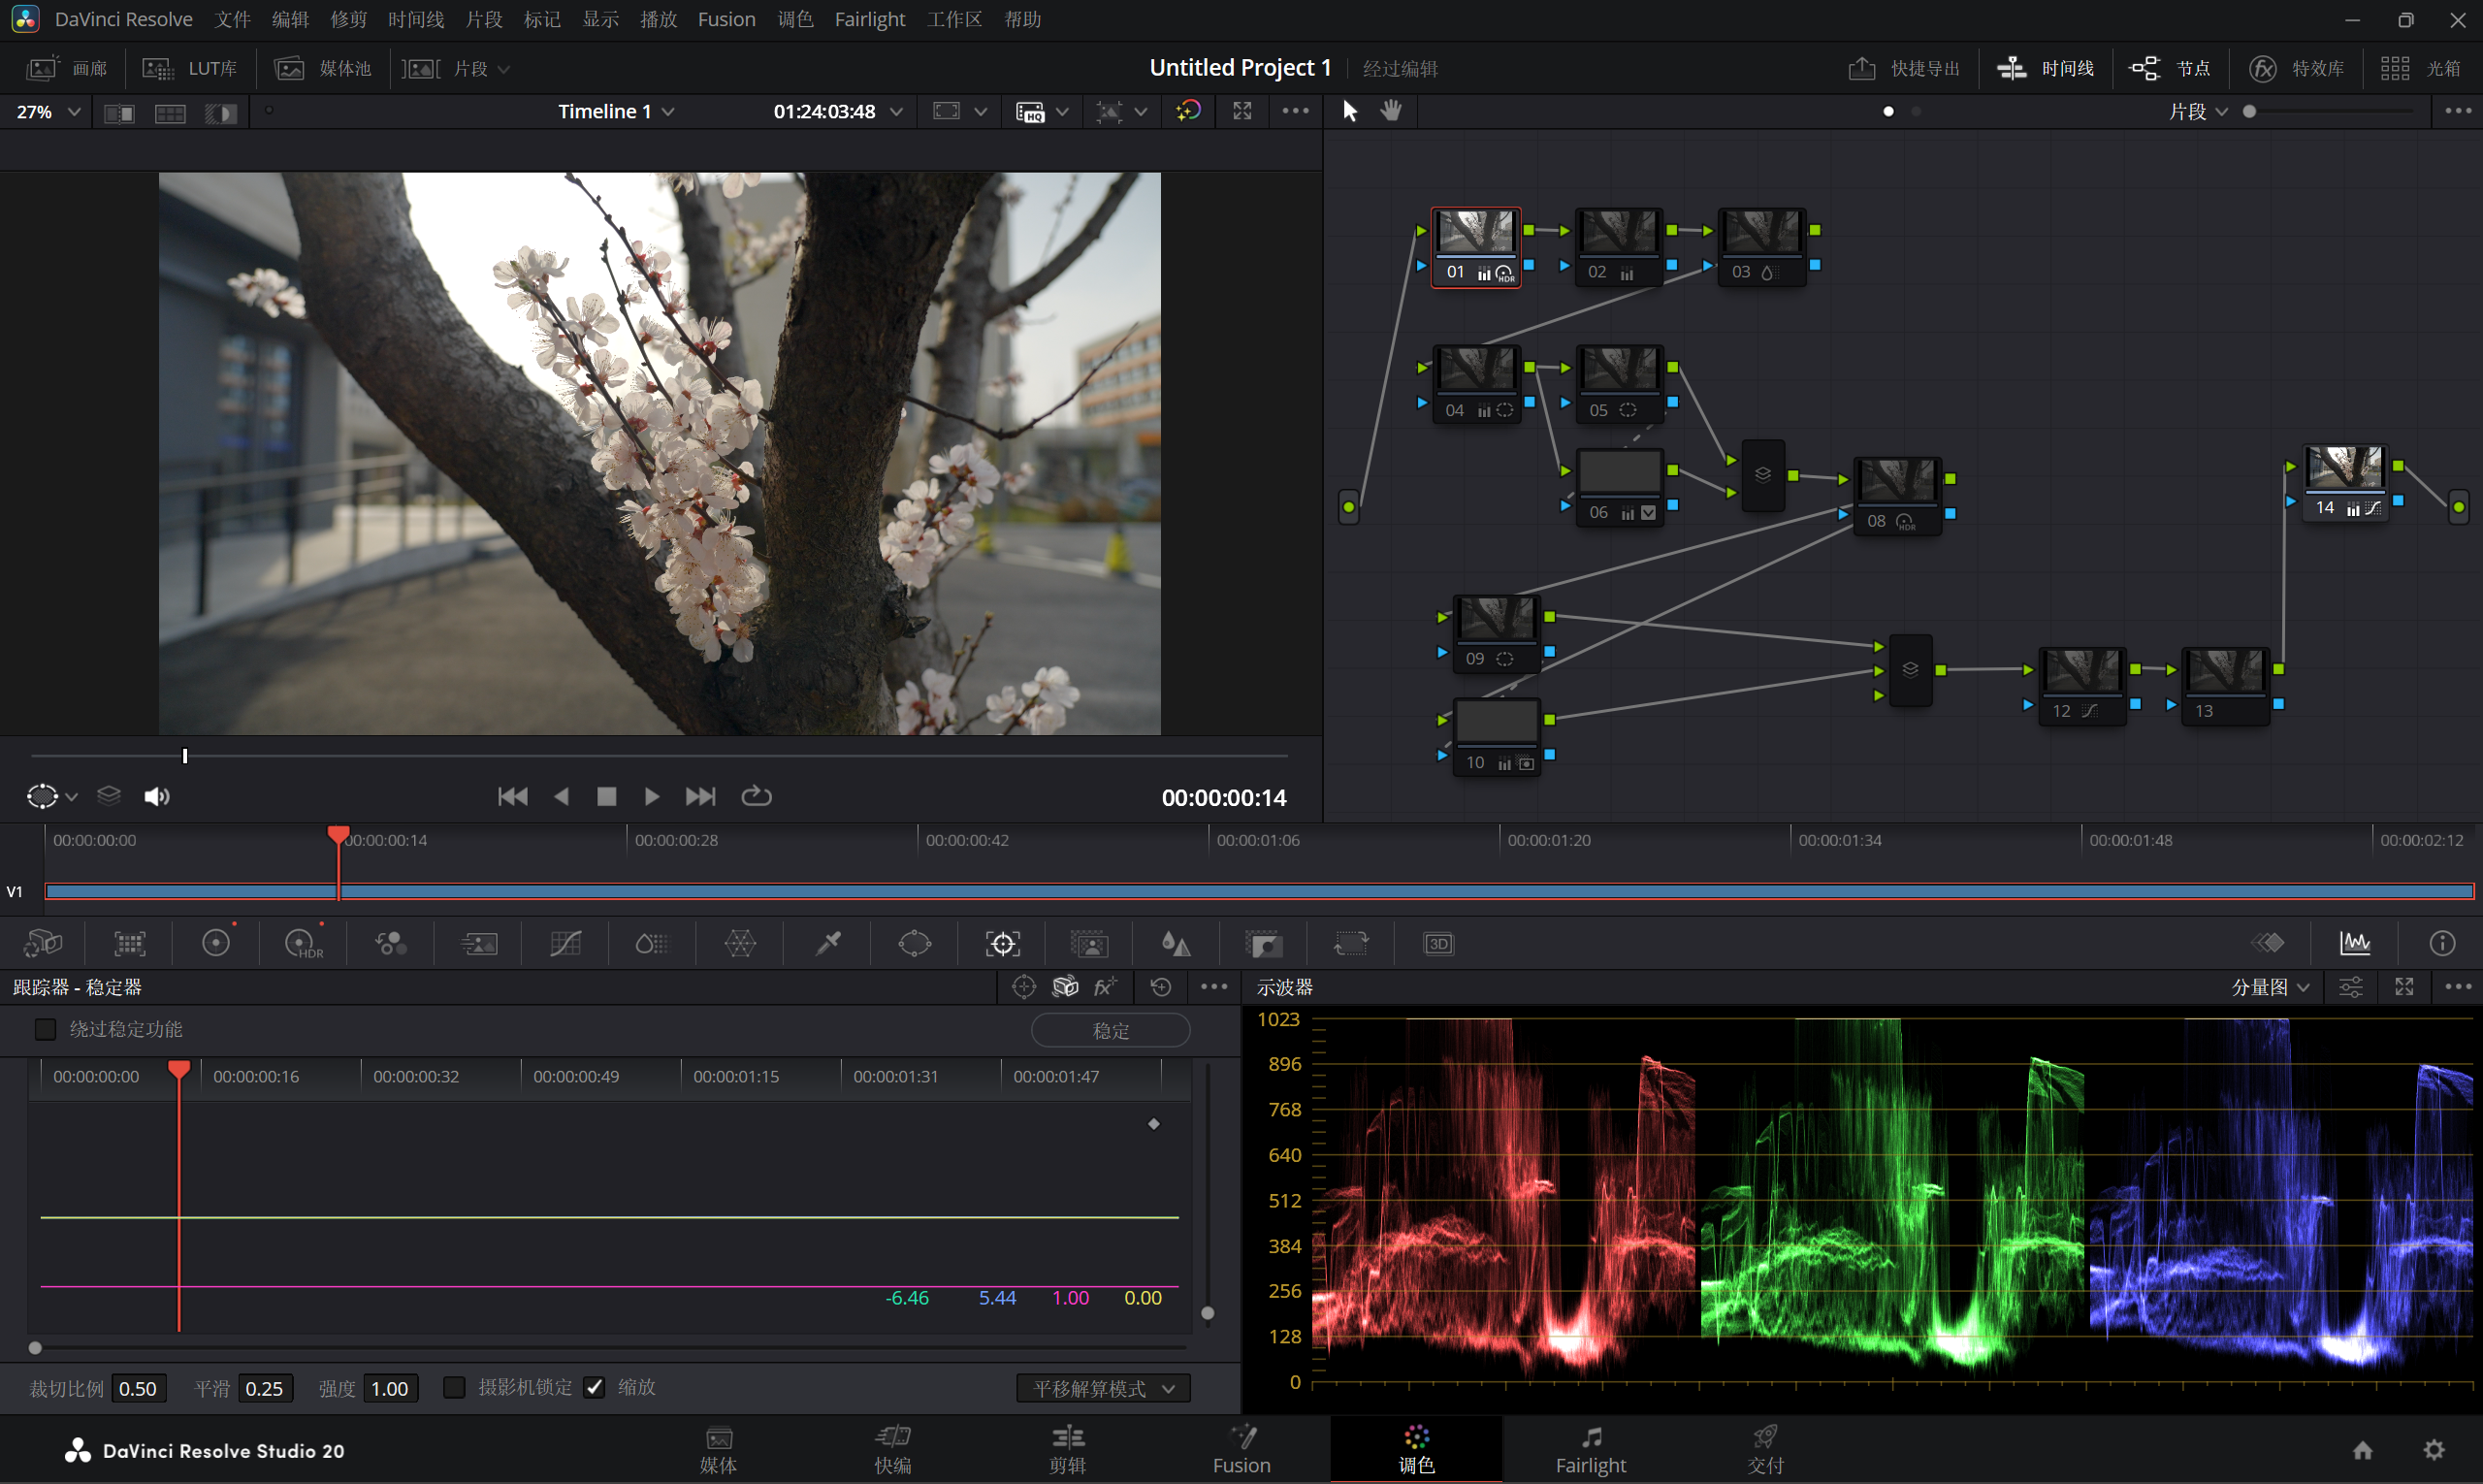The width and height of the screenshot is (2483, 1484).
Task: Click the 稳定 stabilize button
Action: [x=1110, y=1030]
